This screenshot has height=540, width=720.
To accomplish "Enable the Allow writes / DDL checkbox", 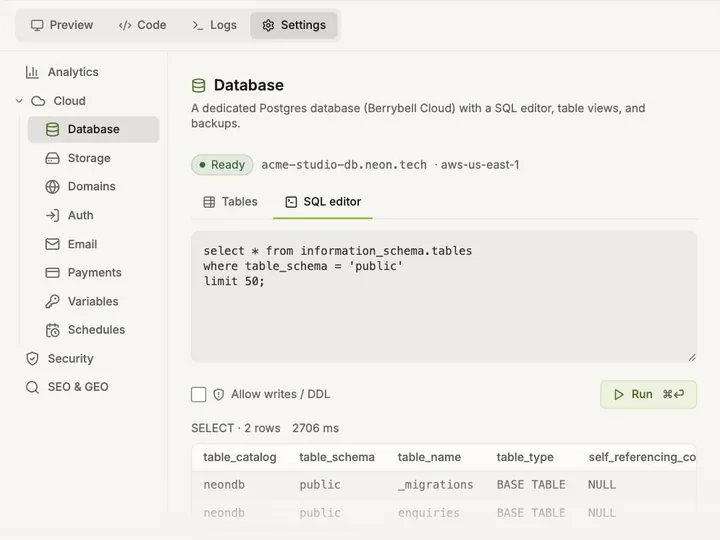I will coord(198,394).
